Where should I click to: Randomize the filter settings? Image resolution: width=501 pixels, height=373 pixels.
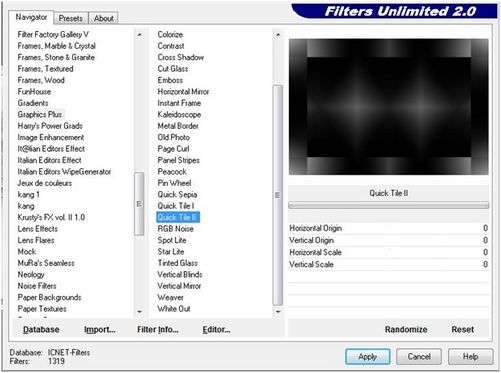tap(406, 329)
